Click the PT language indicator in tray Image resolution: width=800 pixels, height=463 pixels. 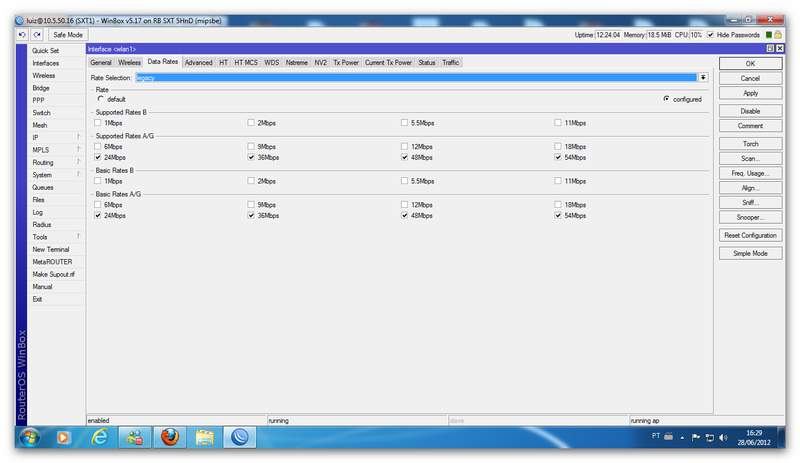click(656, 436)
